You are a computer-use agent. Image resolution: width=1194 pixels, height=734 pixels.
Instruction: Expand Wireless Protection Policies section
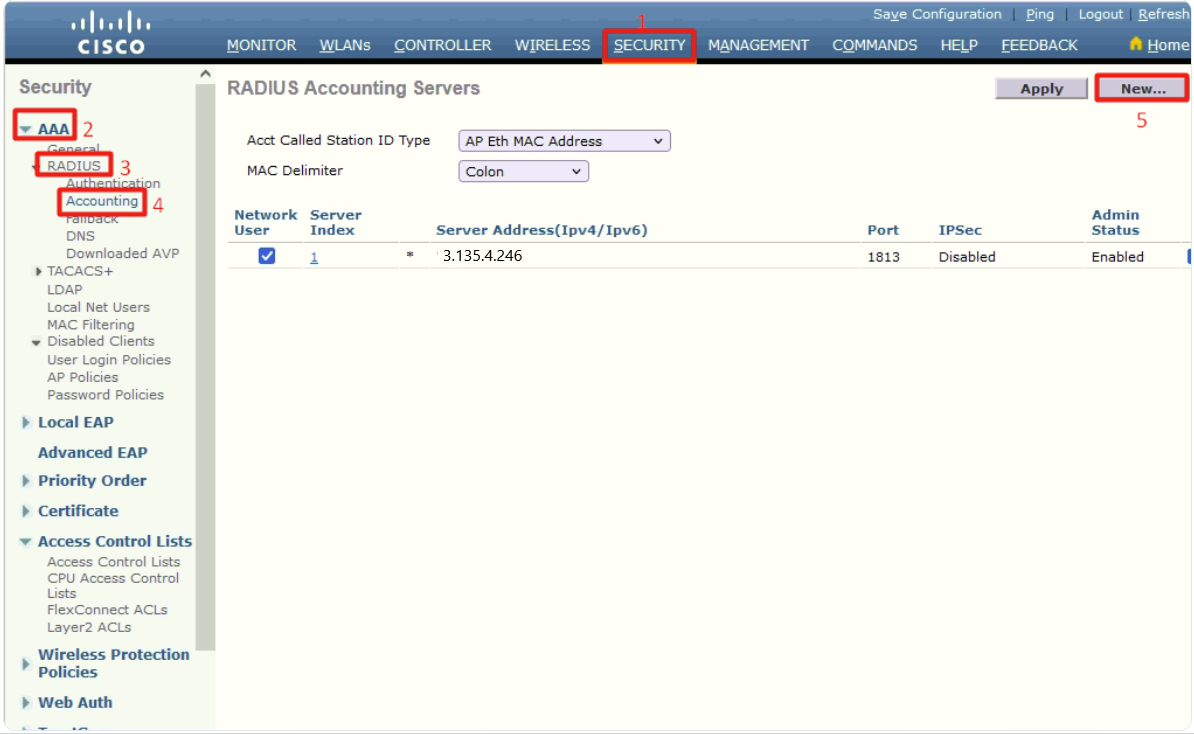coord(26,664)
